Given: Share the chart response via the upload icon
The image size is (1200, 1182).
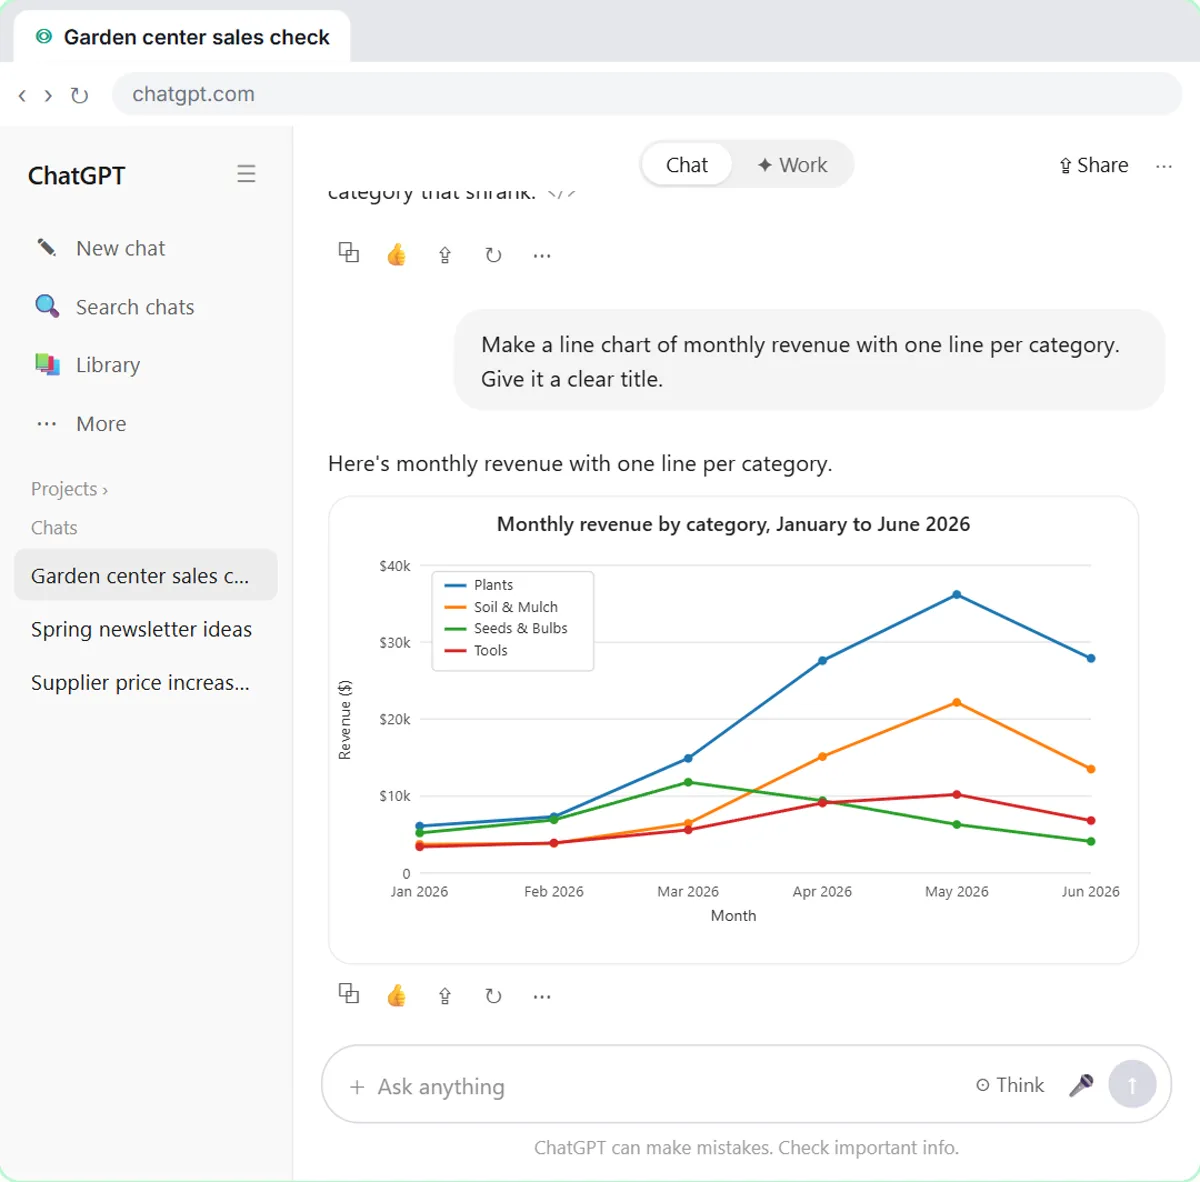Looking at the screenshot, I should coord(445,996).
